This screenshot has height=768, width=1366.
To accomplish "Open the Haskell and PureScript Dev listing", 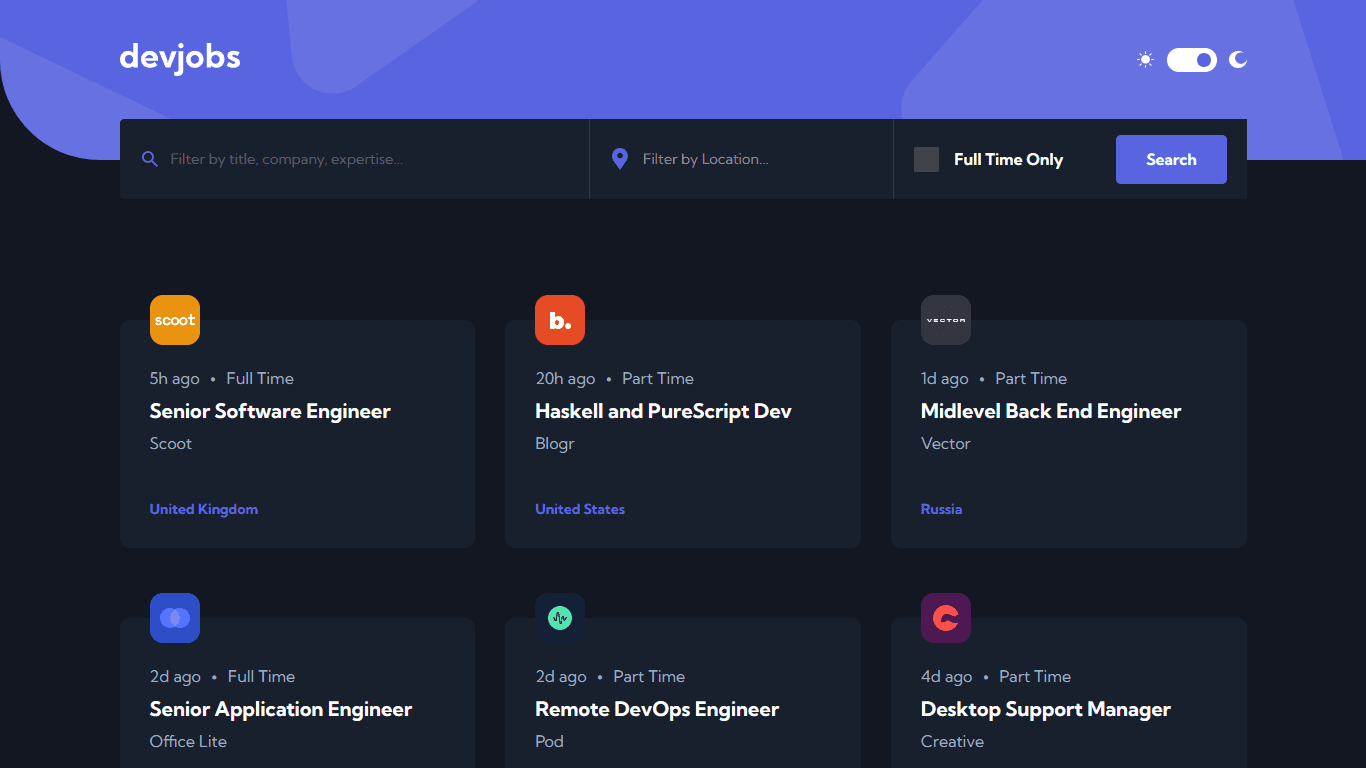I will (663, 411).
